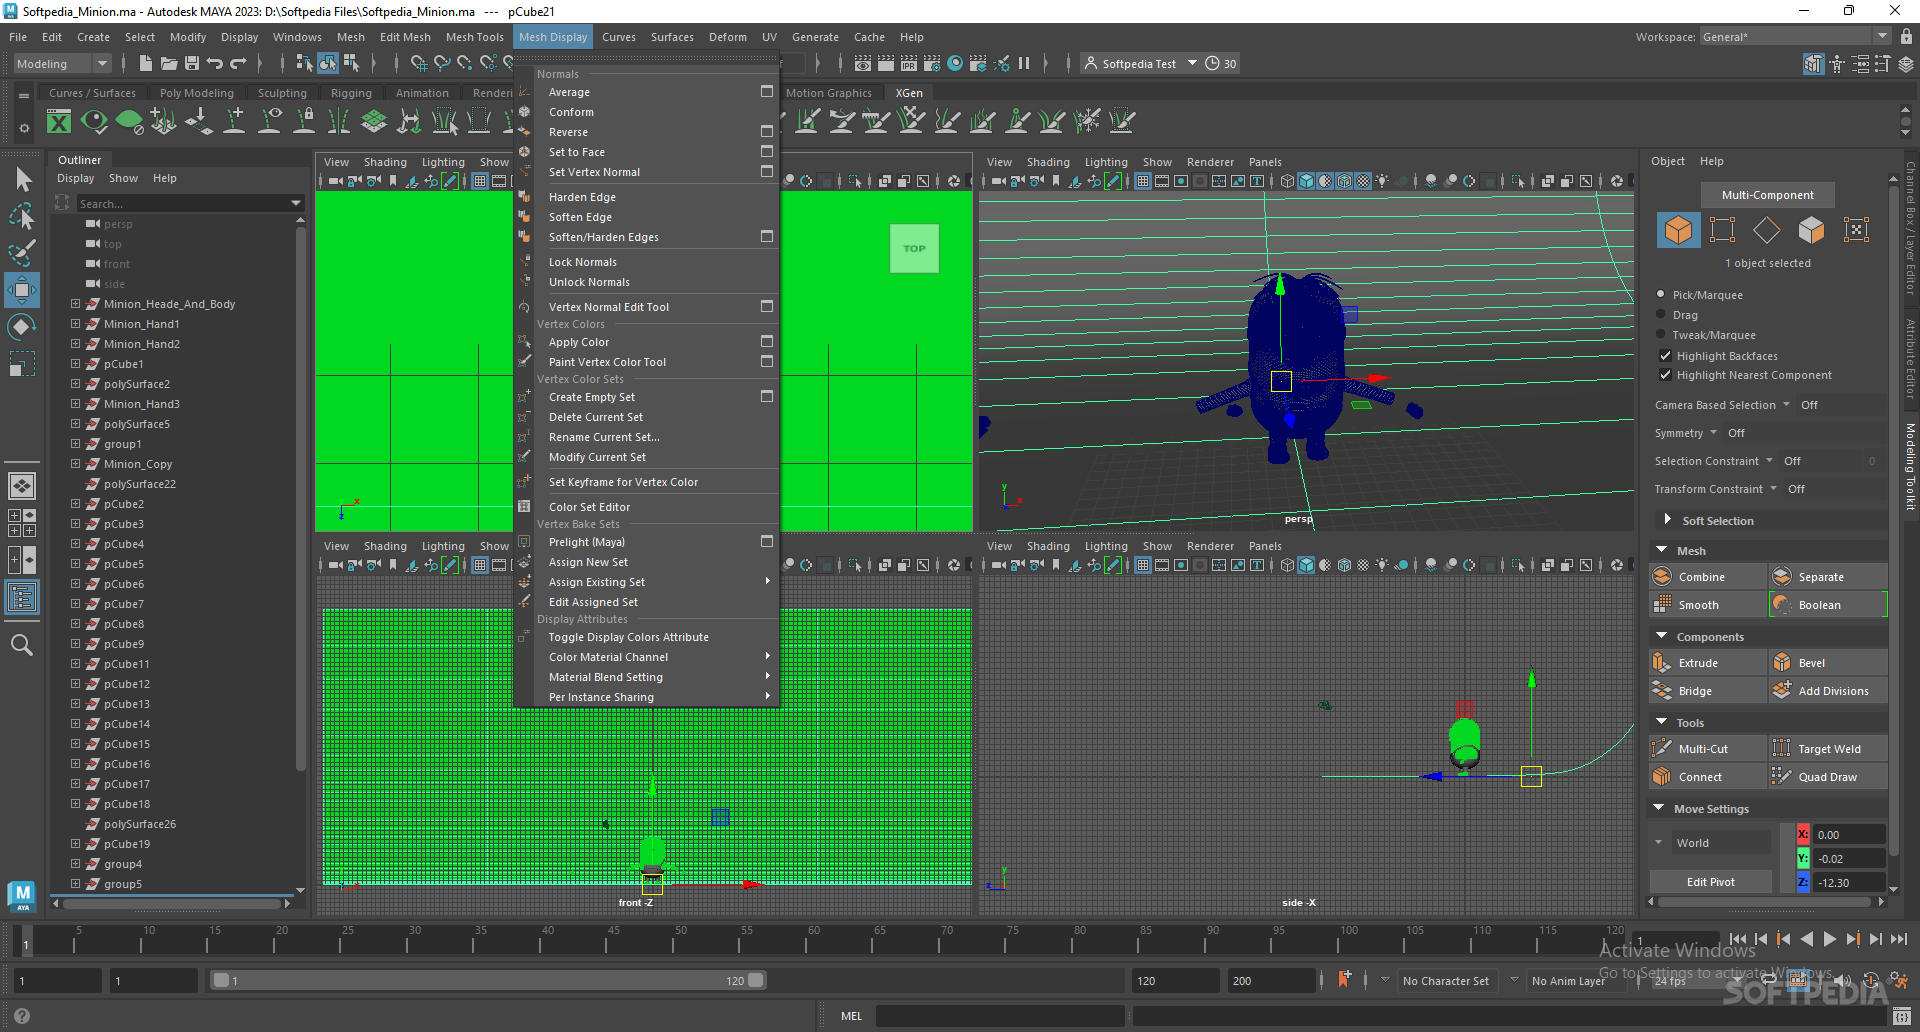The height and width of the screenshot is (1032, 1920).
Task: Select UV Selection icon in Modeling Toolkit
Action: pos(1856,230)
